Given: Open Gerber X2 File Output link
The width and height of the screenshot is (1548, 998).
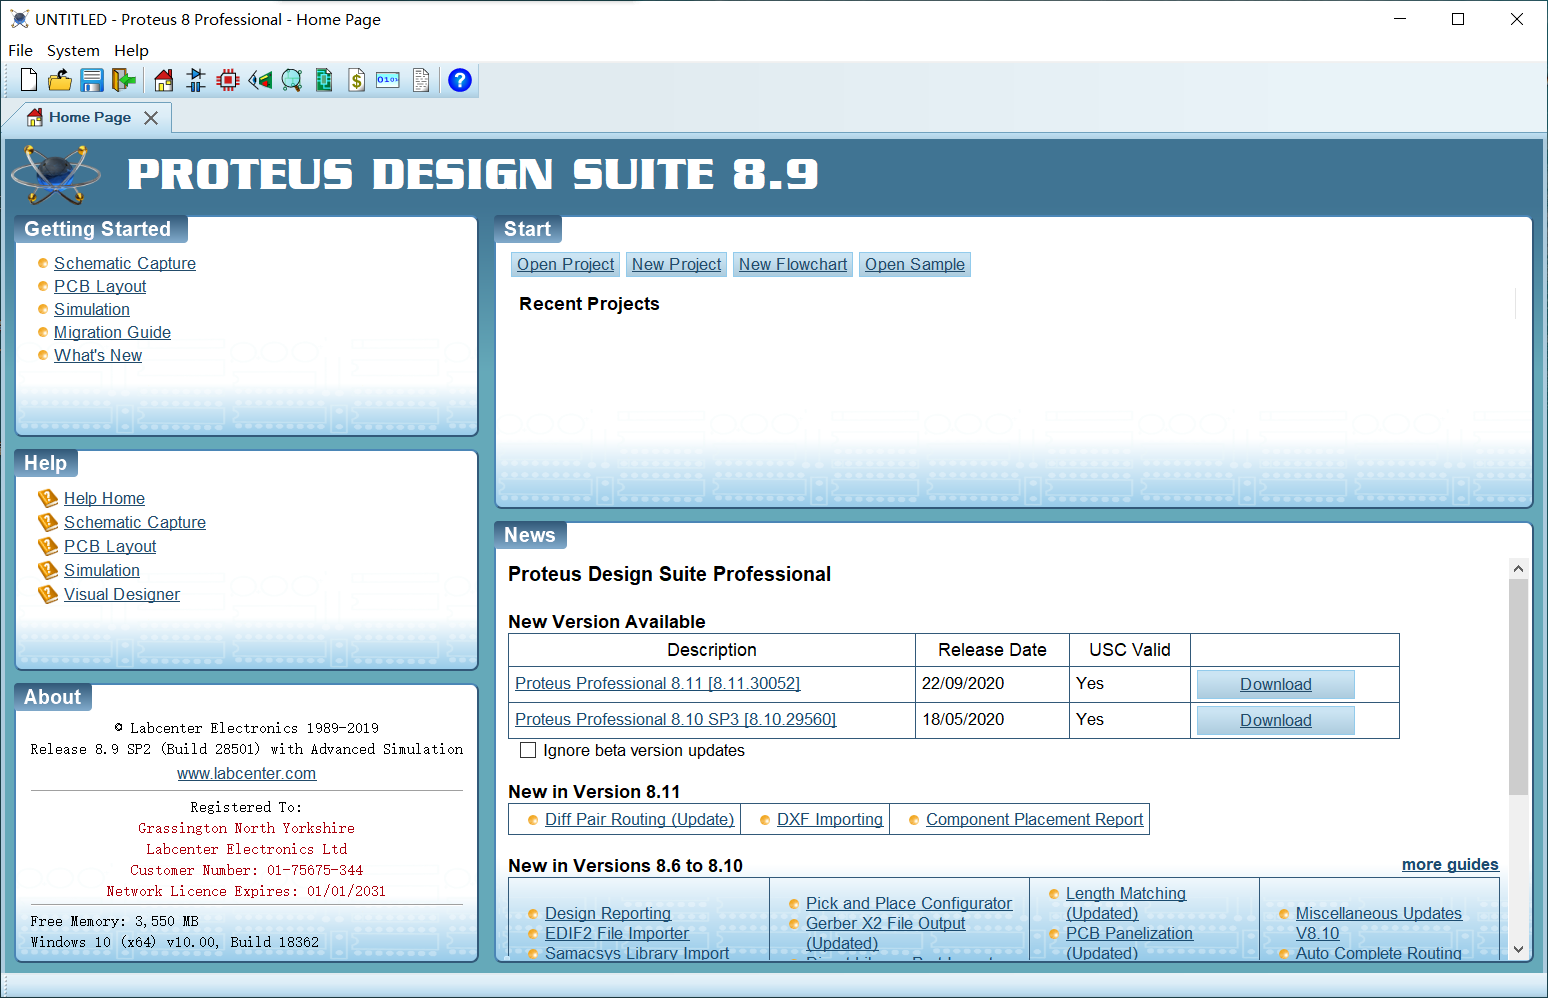Looking at the screenshot, I should pos(886,933).
